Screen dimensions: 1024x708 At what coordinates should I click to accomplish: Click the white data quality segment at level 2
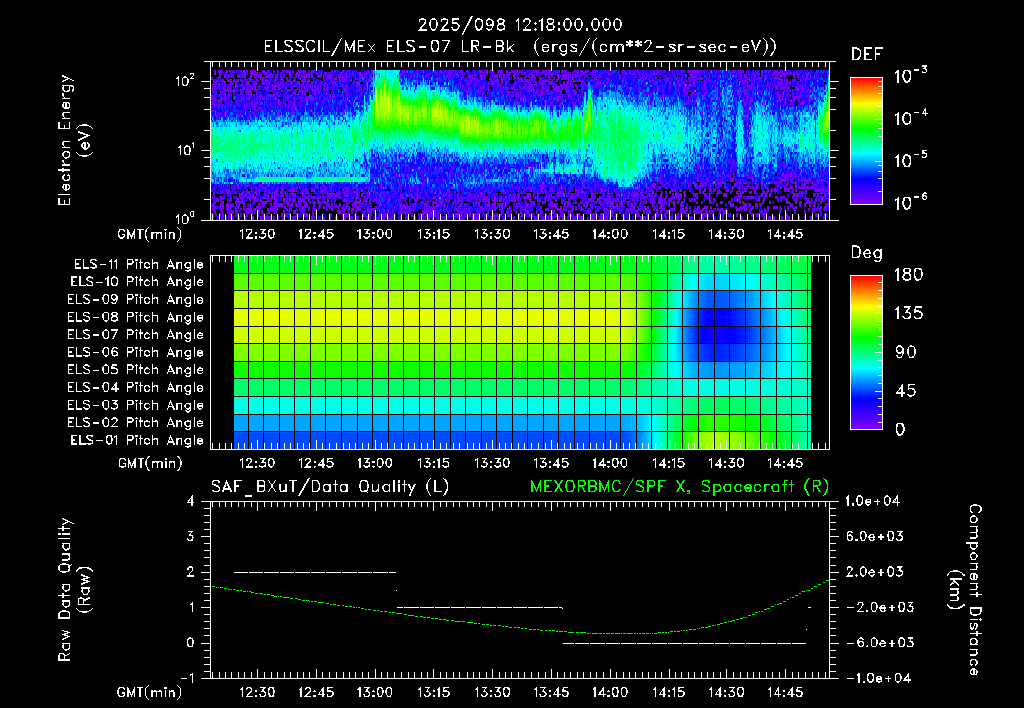tap(315, 572)
